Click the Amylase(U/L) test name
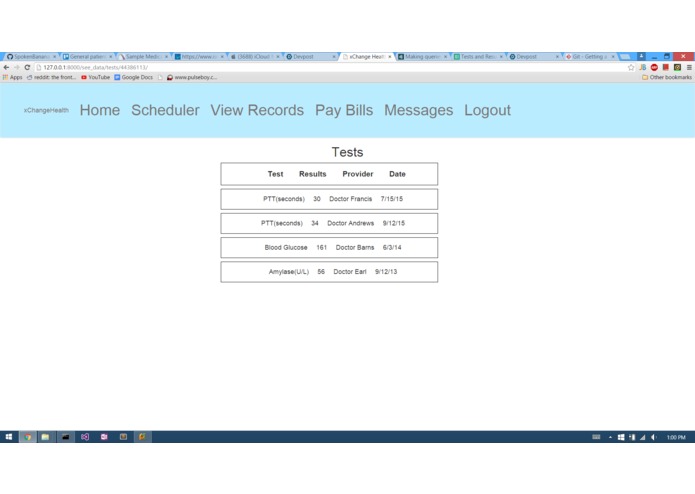 [289, 272]
